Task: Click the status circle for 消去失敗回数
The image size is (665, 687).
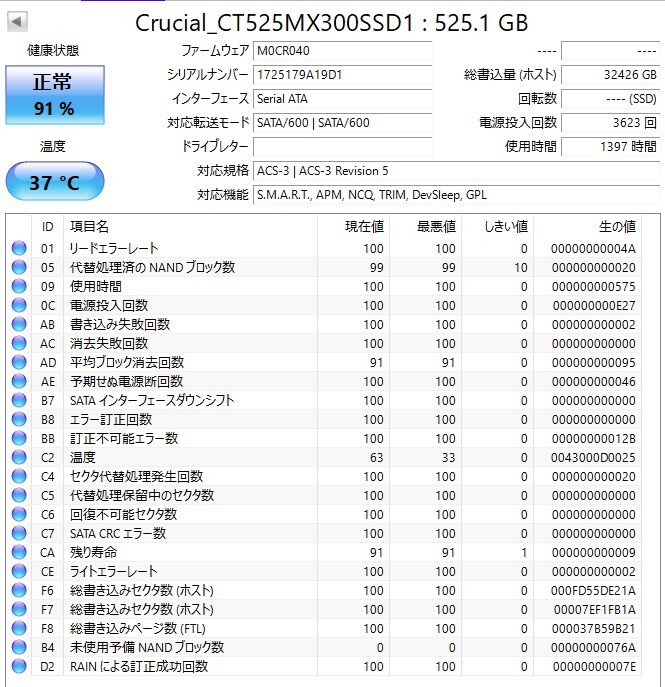Action: tap(19, 344)
